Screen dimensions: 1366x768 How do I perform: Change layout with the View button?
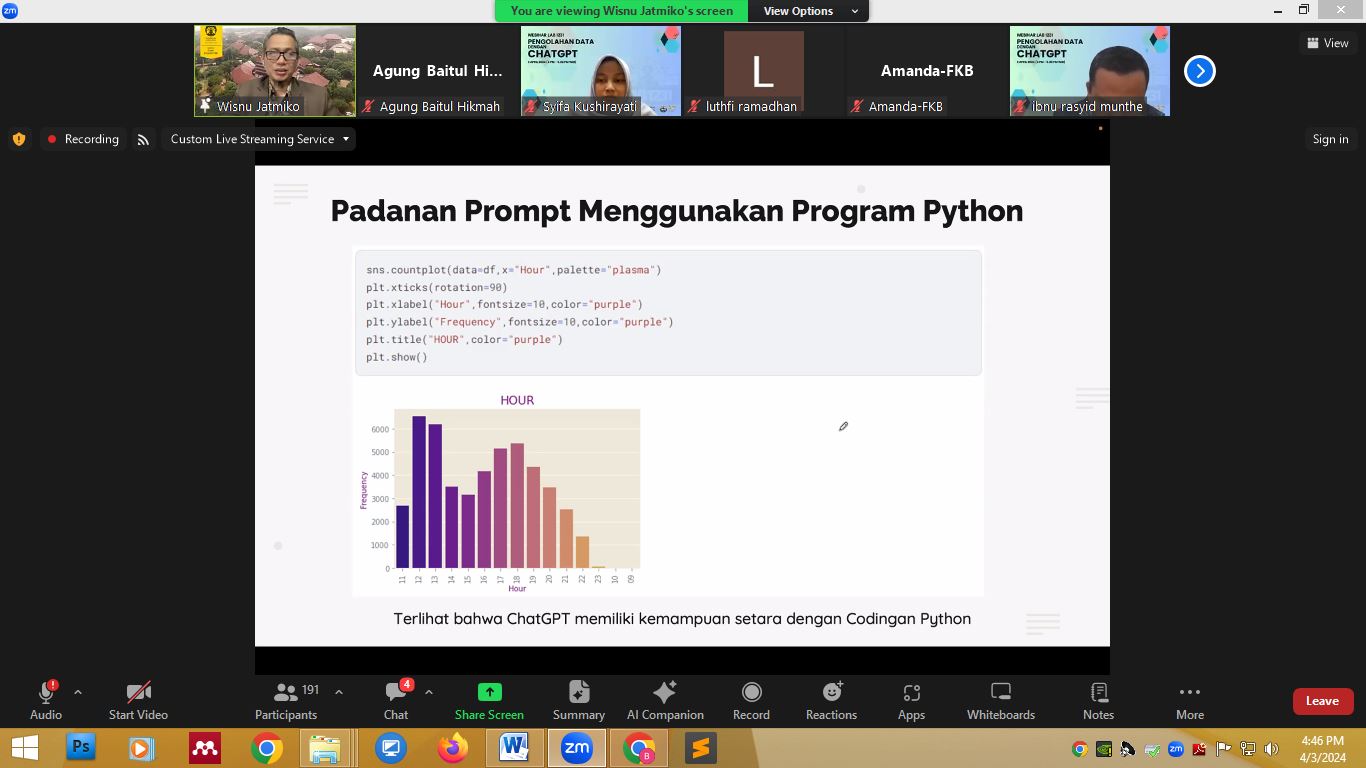click(x=1327, y=43)
